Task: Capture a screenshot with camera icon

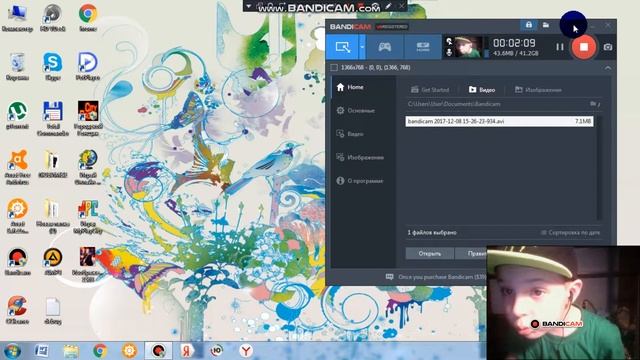Action: click(x=608, y=47)
